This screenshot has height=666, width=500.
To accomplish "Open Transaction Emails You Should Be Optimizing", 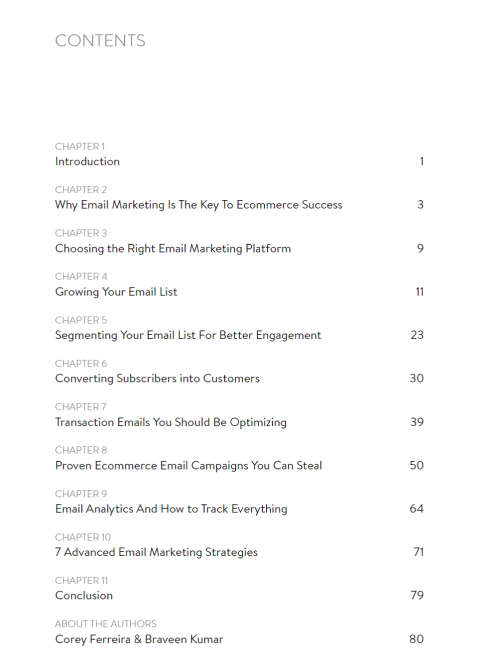I will [x=171, y=422].
